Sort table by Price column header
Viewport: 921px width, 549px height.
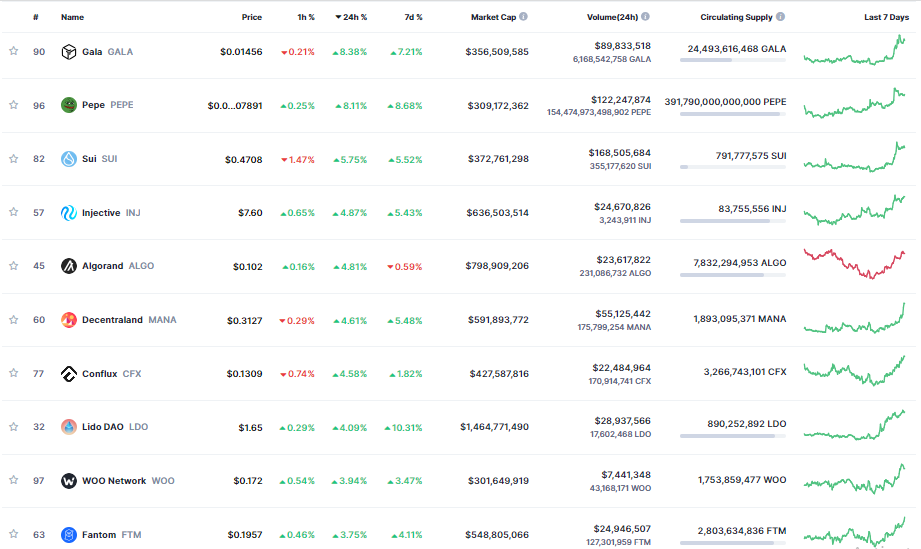251,17
